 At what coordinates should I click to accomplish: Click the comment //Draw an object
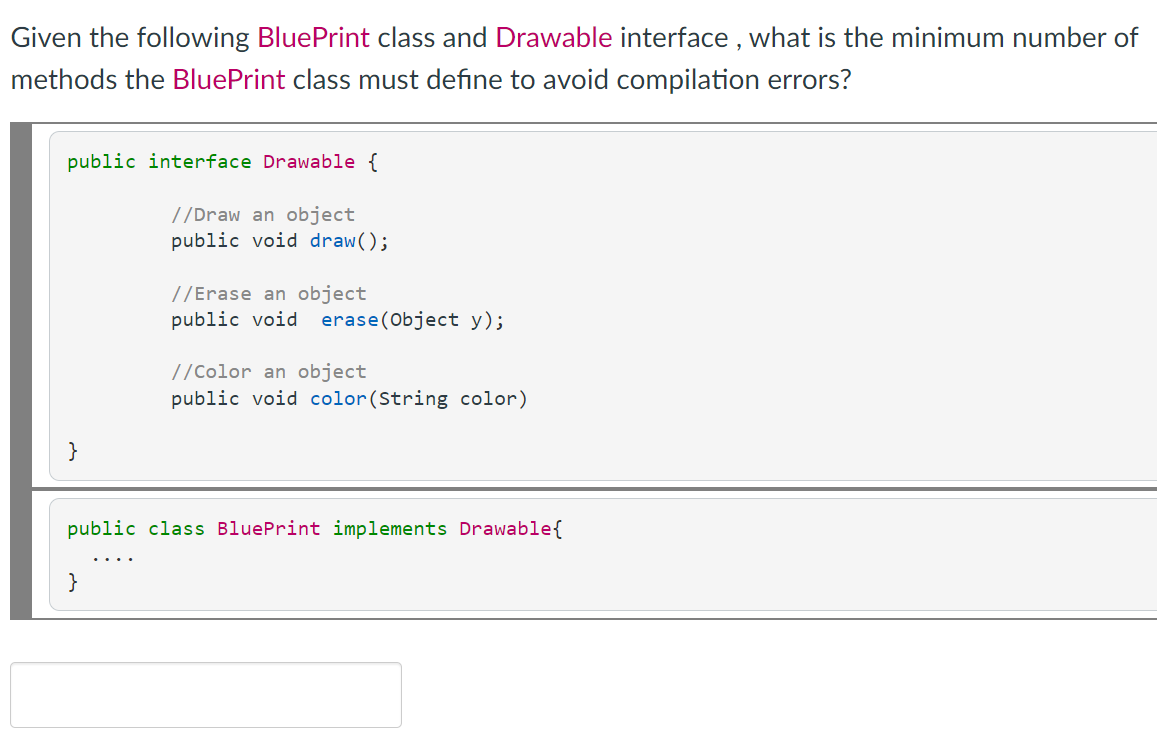pos(263,214)
